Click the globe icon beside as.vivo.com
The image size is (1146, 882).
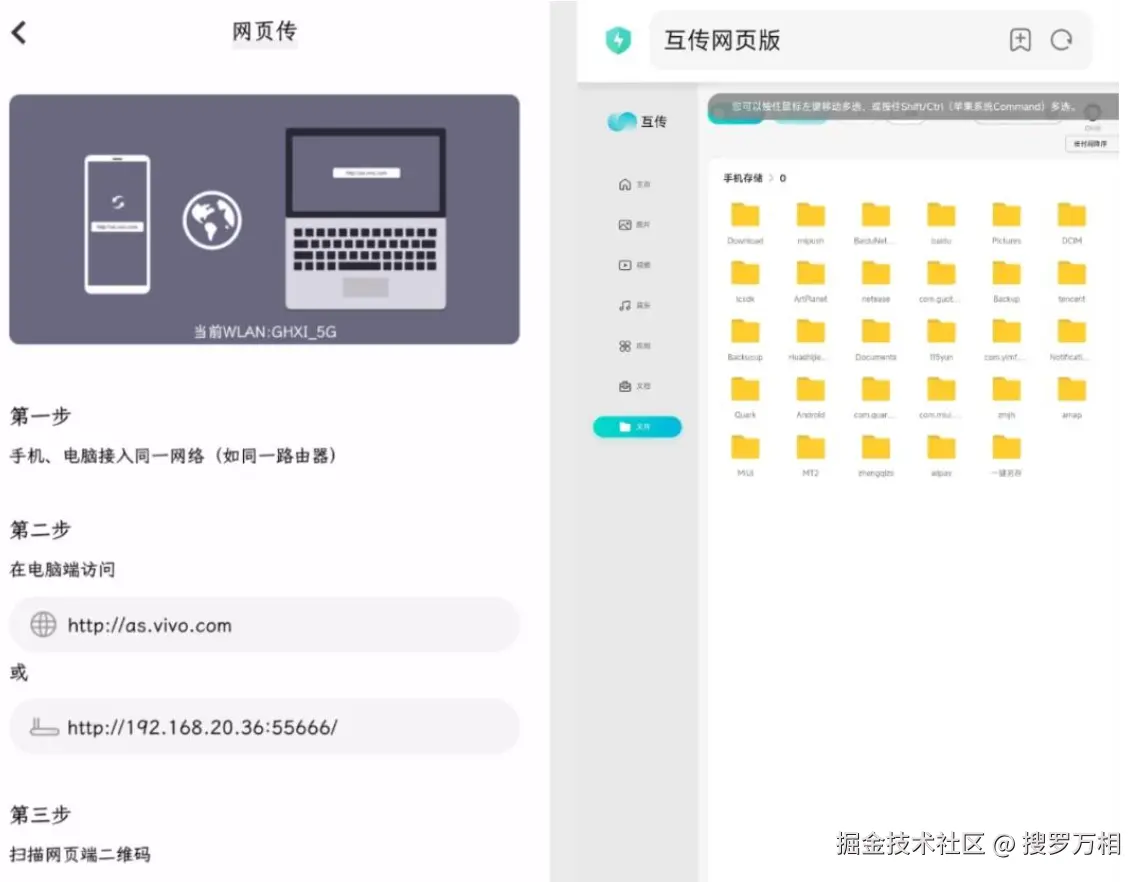click(43, 625)
